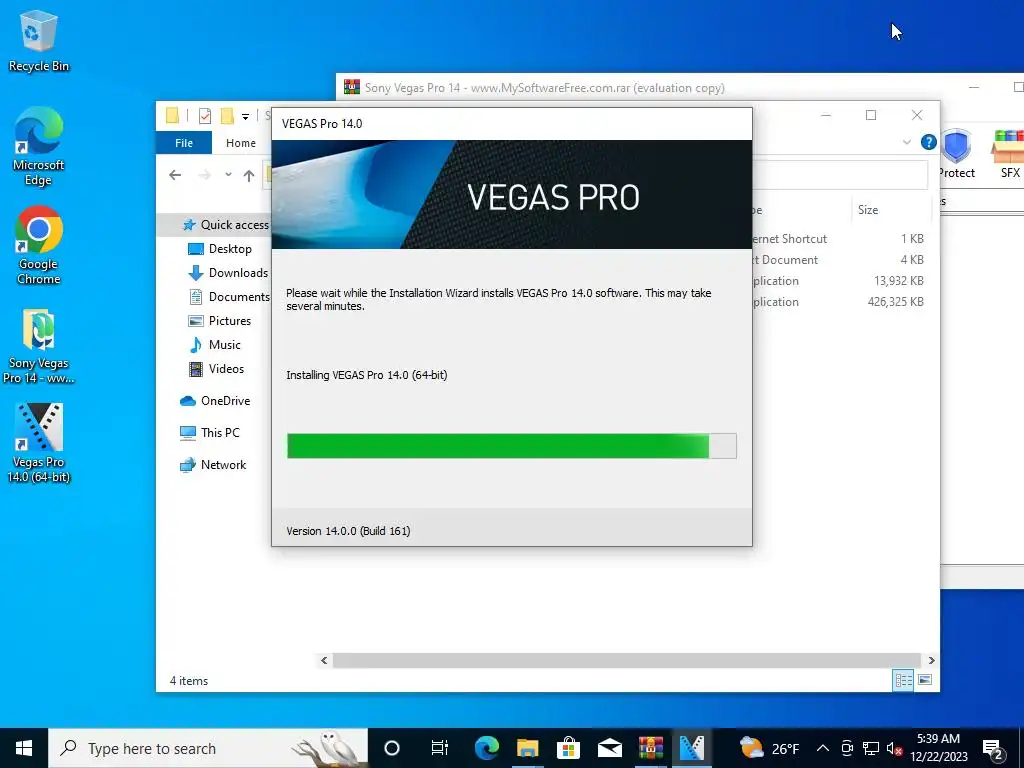Select Videos in the navigation pane
Viewport: 1024px width, 768px height.
tap(216, 369)
